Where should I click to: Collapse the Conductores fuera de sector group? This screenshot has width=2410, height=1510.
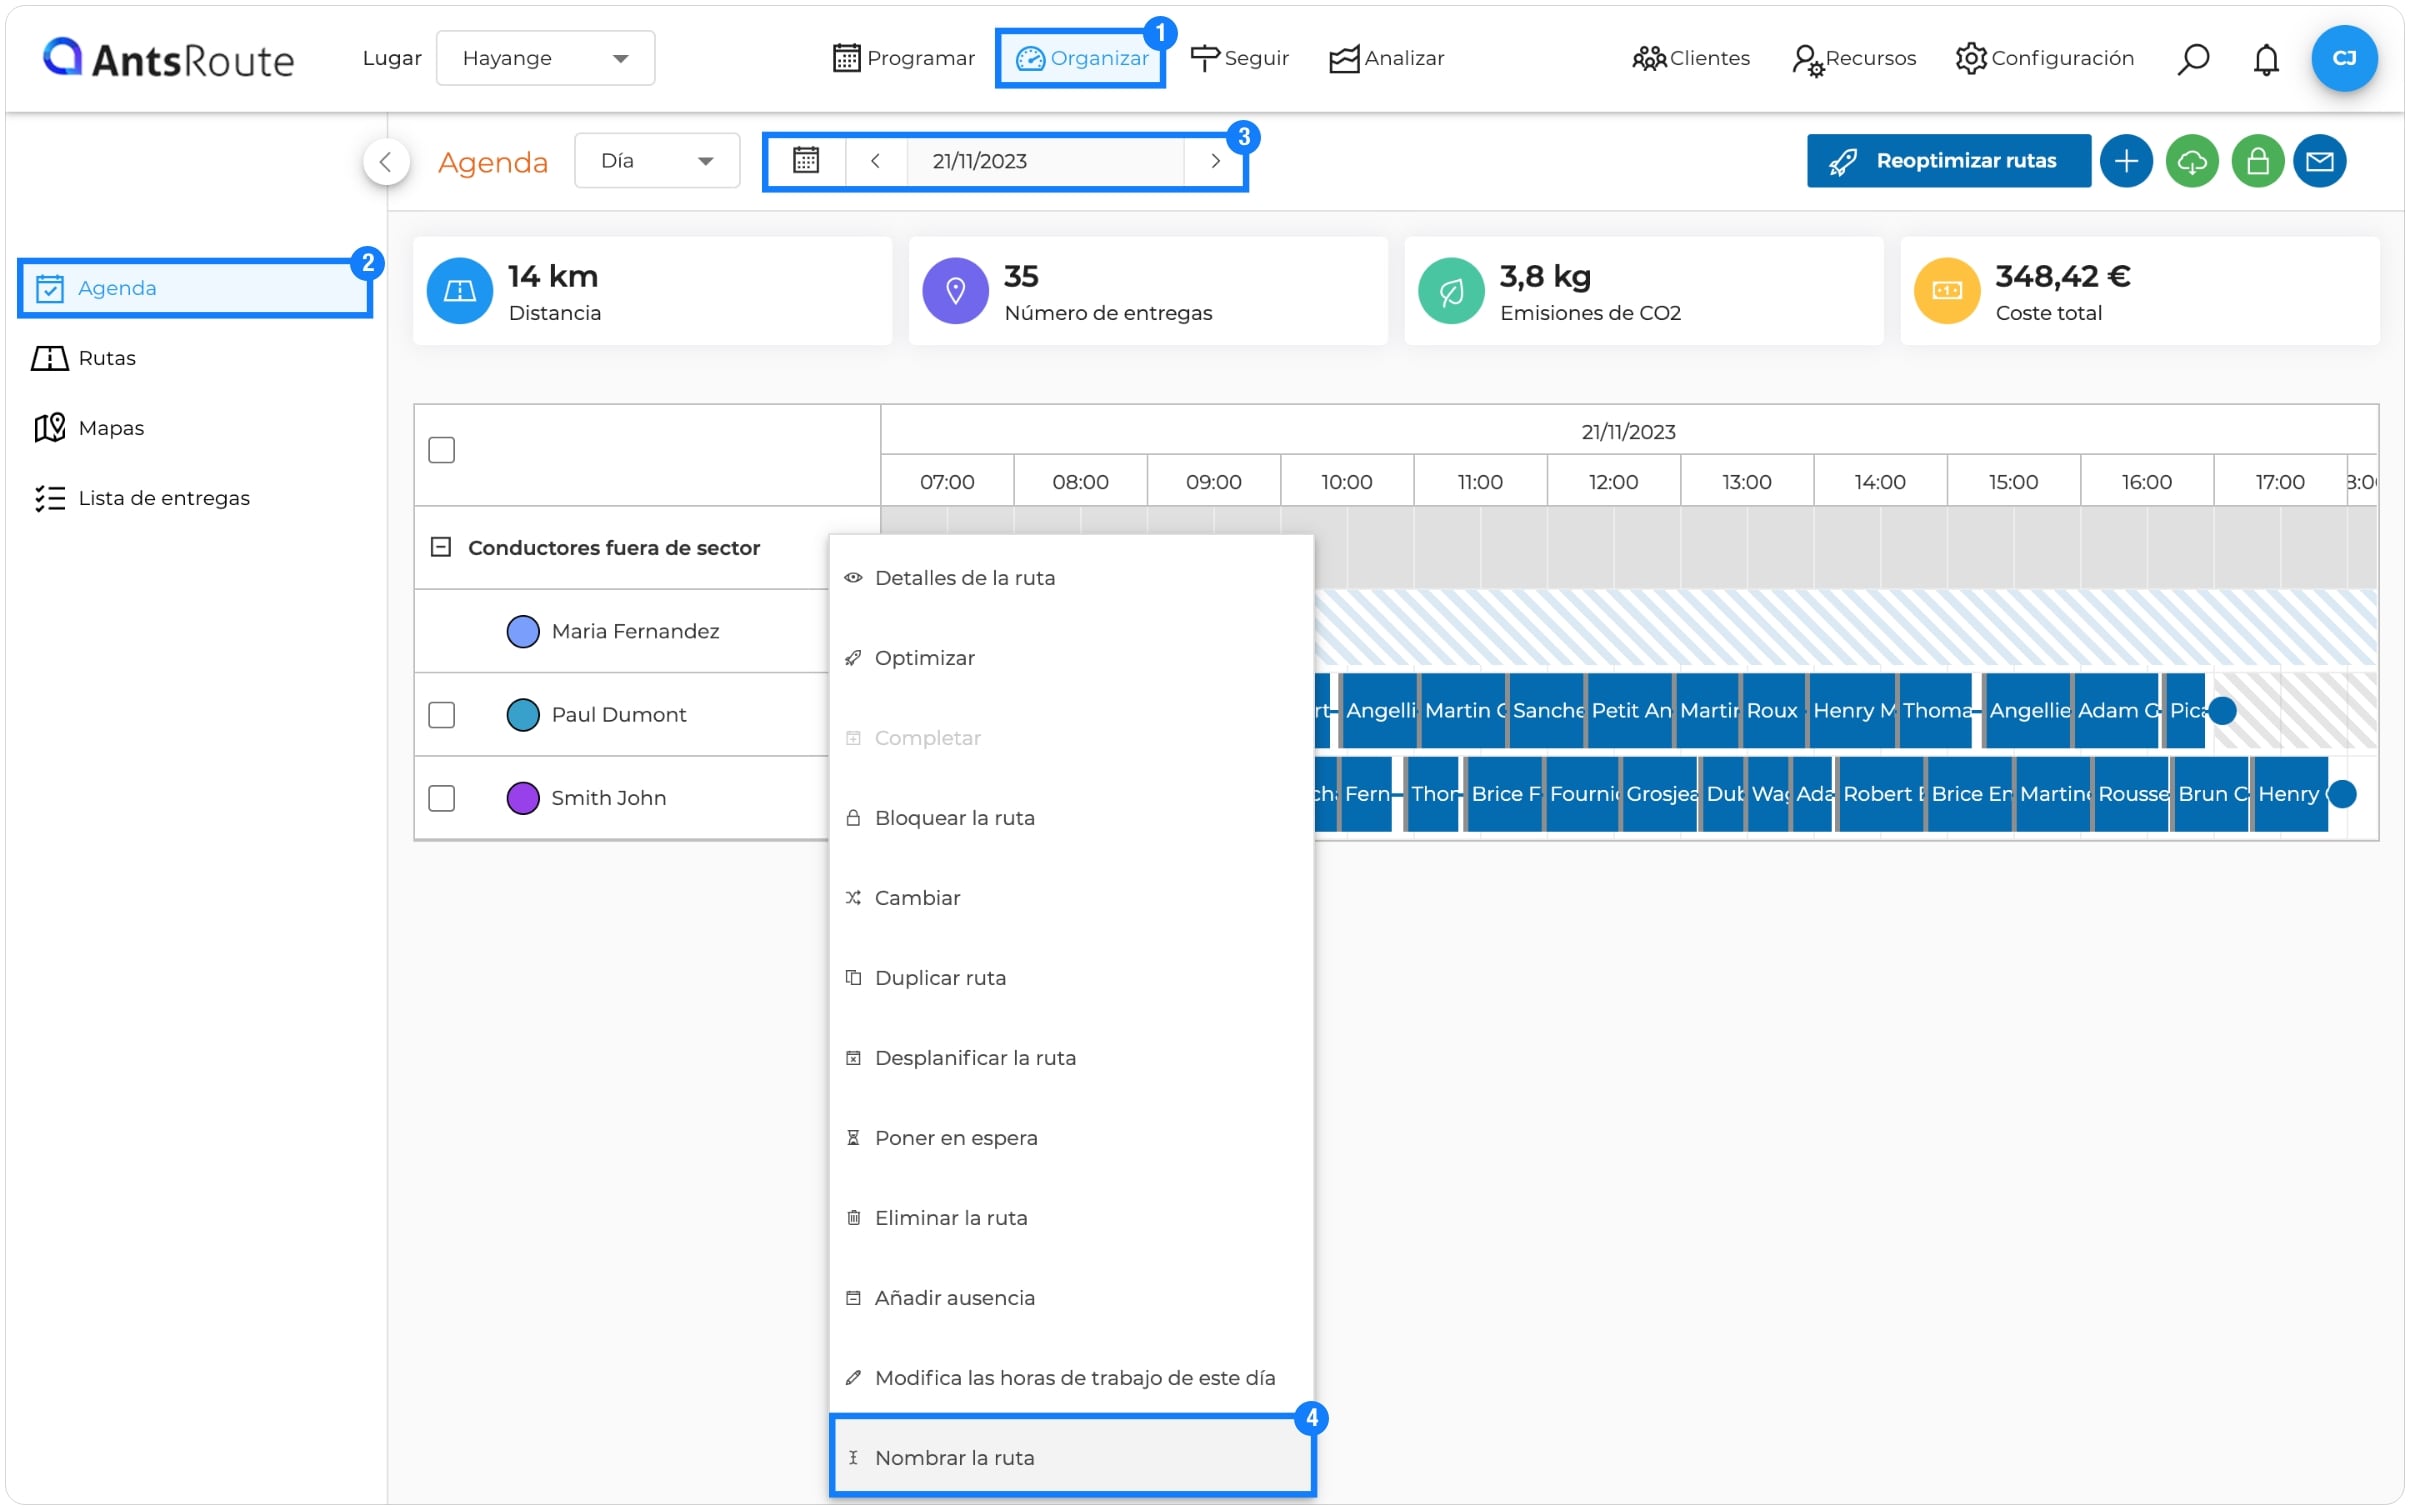(x=440, y=547)
